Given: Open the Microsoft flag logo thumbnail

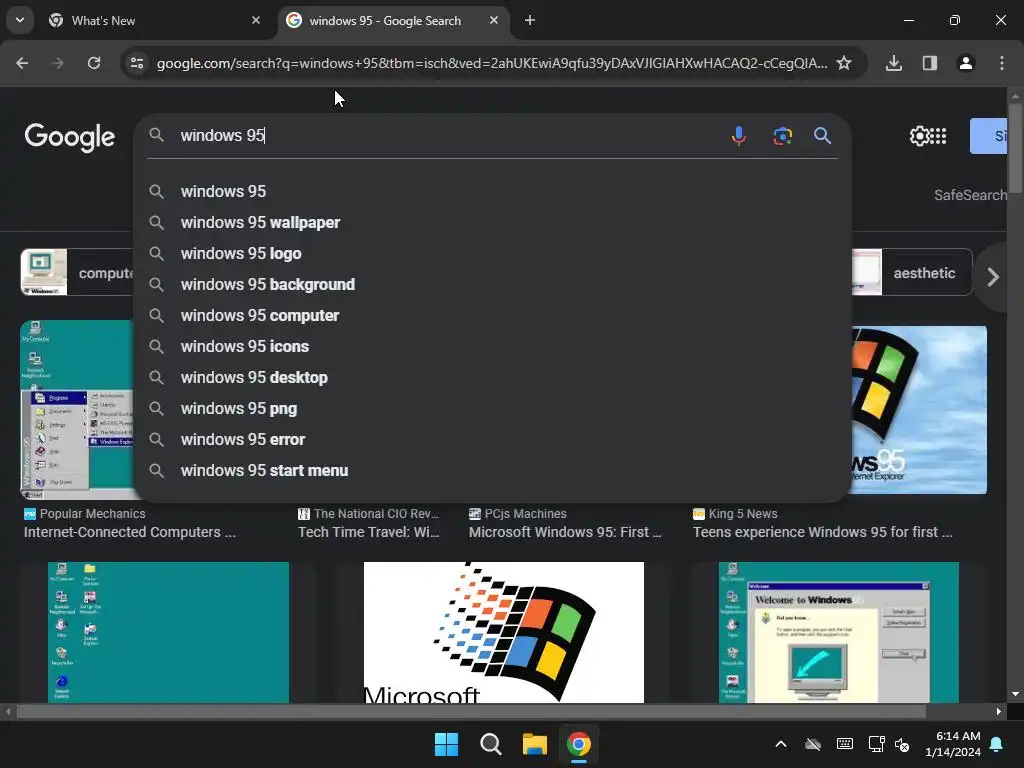Looking at the screenshot, I should (504, 632).
